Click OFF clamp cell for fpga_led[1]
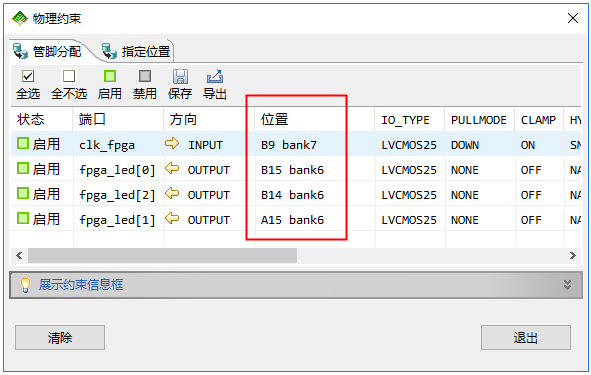The width and height of the screenshot is (591, 375). tap(539, 219)
